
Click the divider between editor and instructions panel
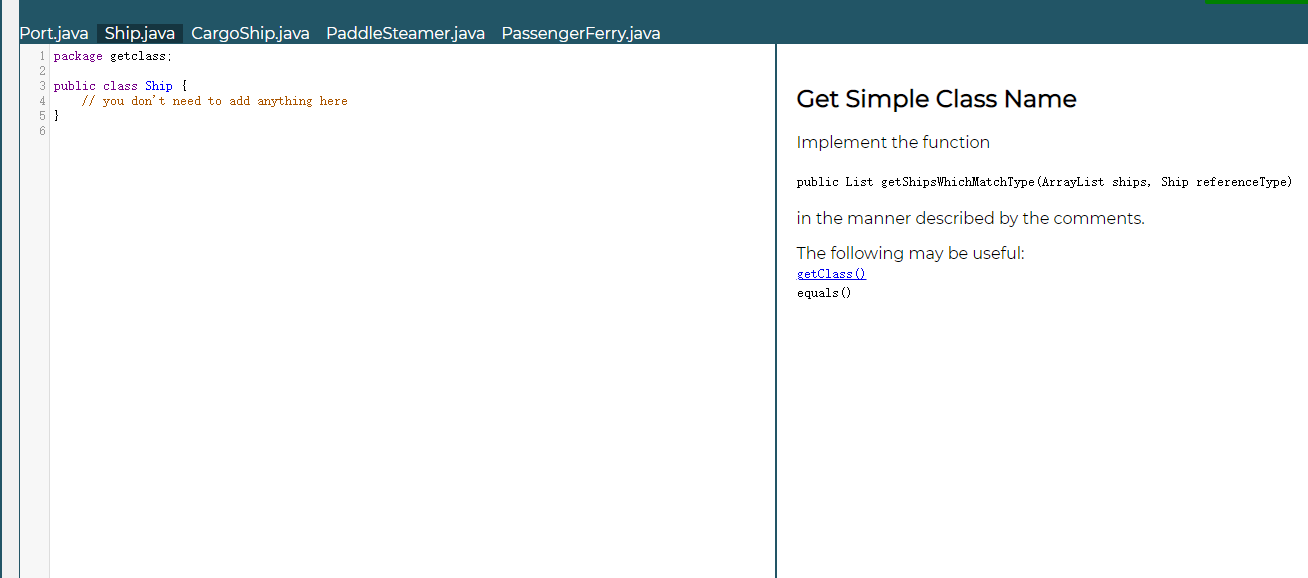(776, 300)
